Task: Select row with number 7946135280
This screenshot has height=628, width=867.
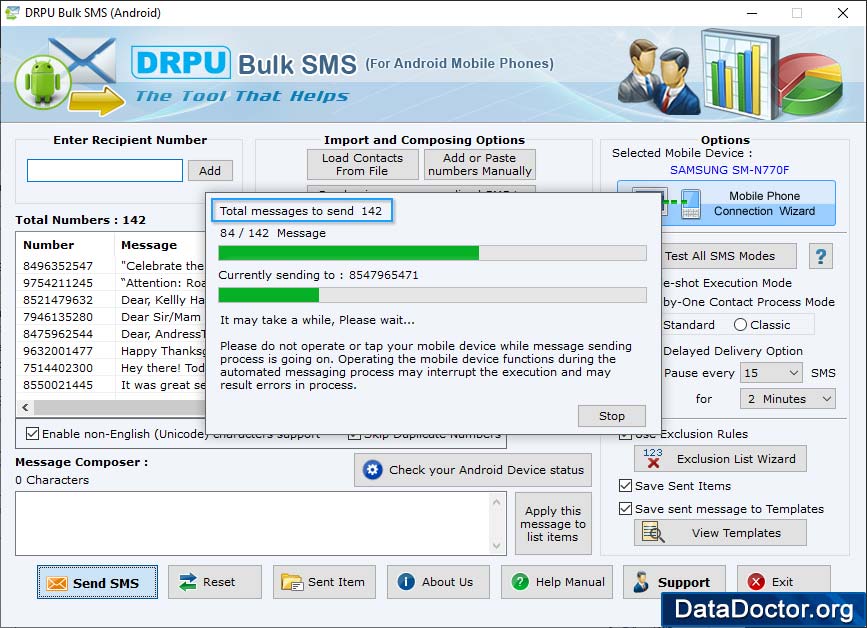Action: point(111,317)
